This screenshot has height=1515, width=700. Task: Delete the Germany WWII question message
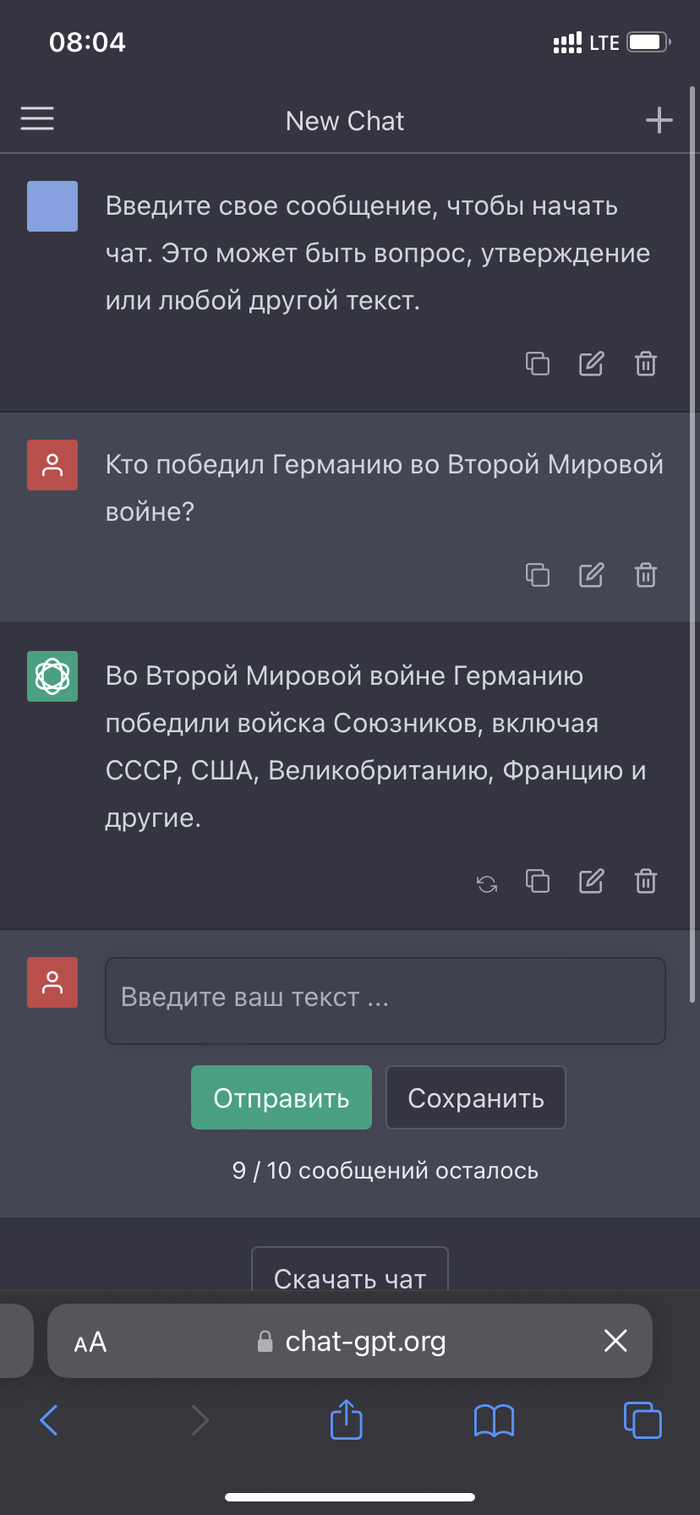646,574
